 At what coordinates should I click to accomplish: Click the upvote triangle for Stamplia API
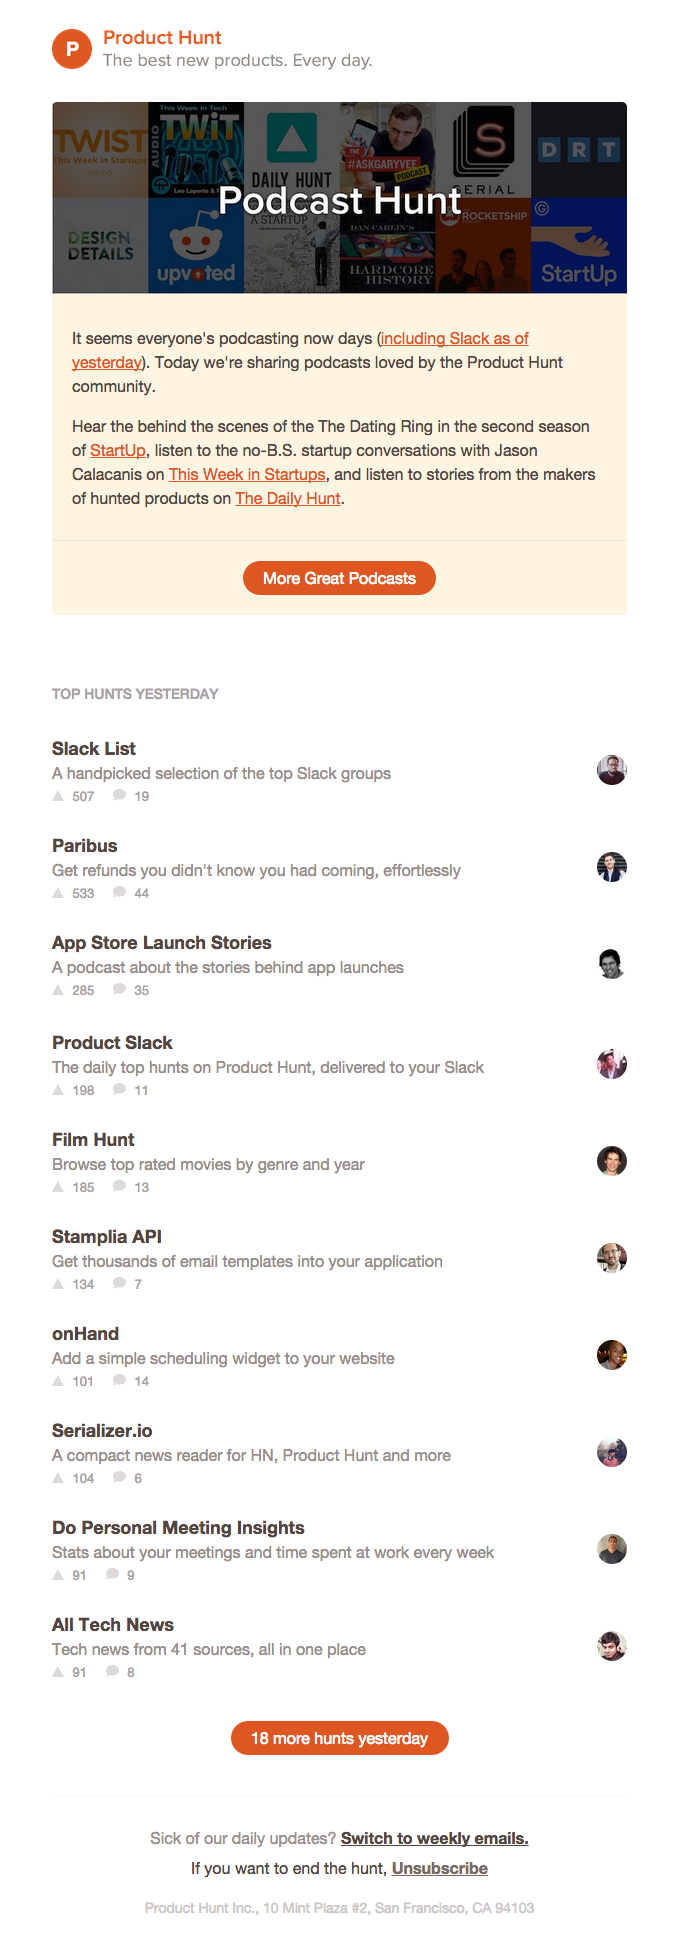[58, 1284]
